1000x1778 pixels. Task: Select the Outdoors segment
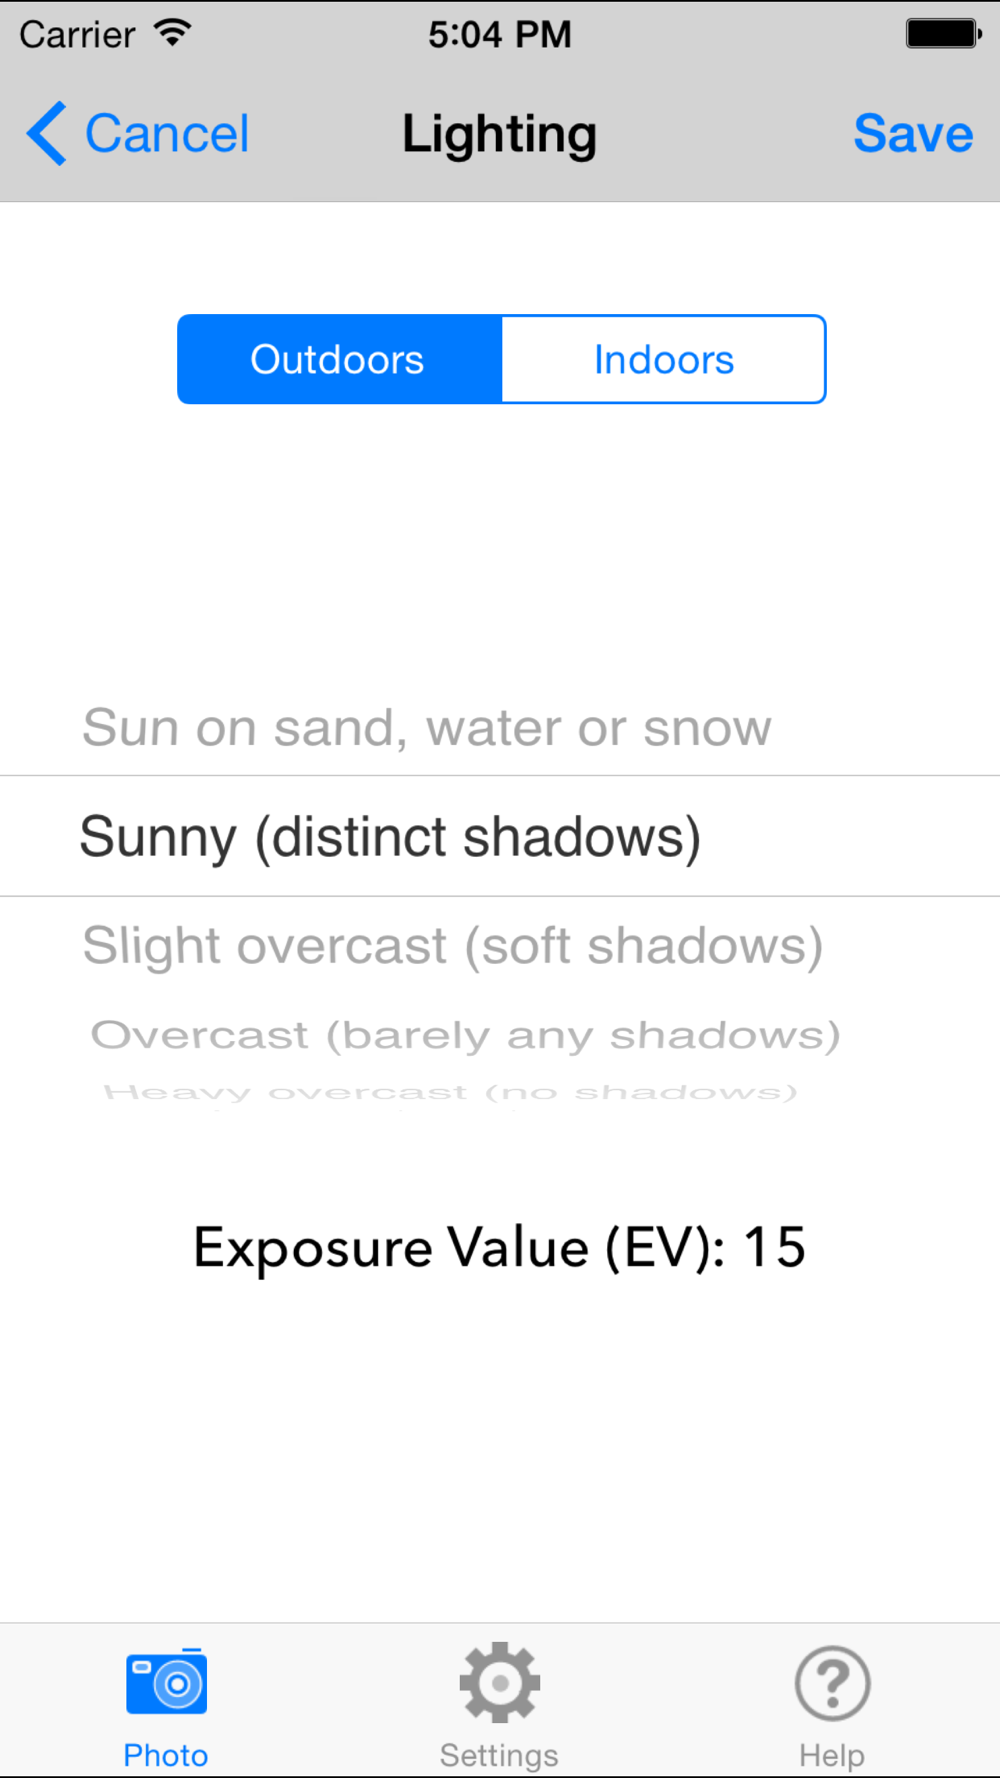coord(339,359)
